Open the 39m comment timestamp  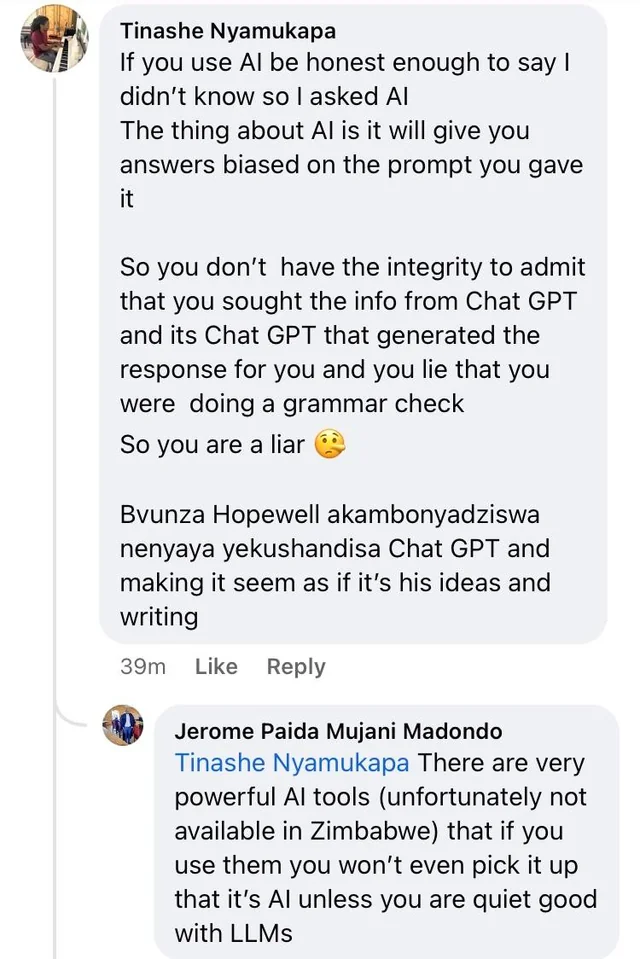tap(143, 667)
